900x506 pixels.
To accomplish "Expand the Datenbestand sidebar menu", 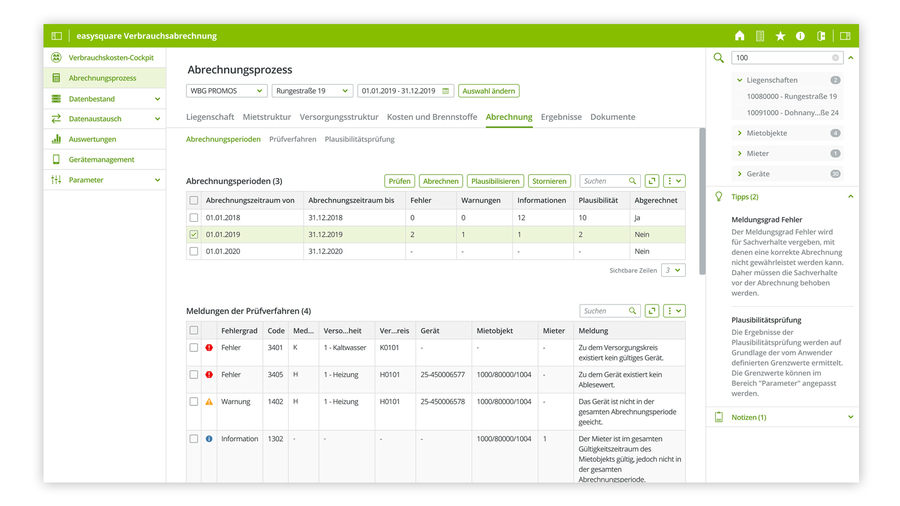I will click(157, 99).
